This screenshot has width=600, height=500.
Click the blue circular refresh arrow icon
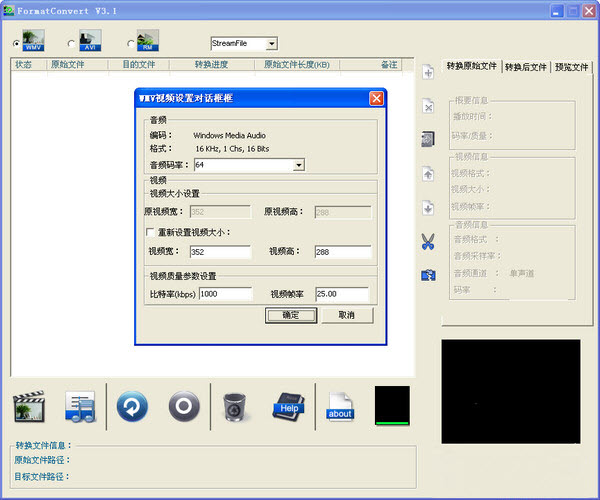pos(132,406)
